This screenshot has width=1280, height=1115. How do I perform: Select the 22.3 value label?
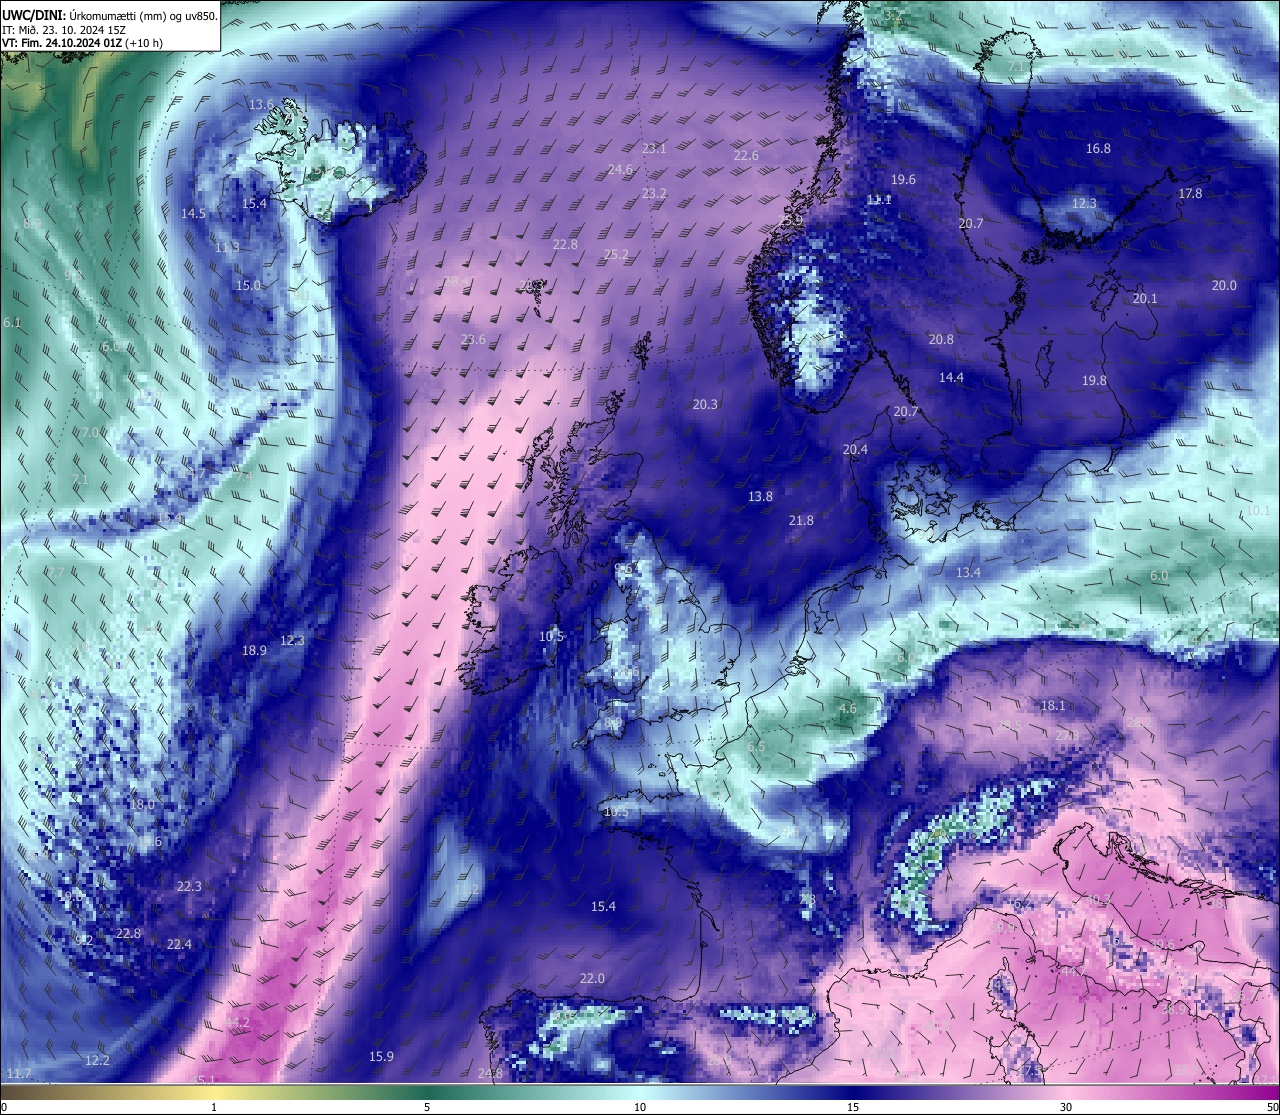[x=189, y=886]
